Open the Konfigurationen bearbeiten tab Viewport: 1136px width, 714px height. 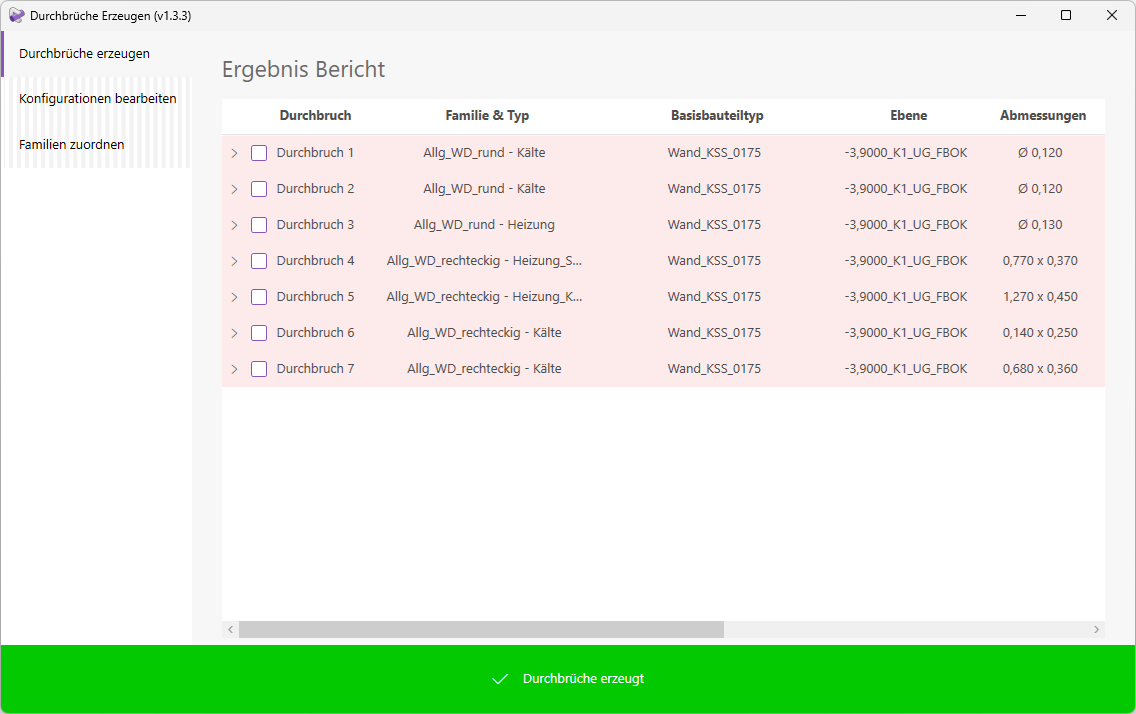[x=97, y=99]
